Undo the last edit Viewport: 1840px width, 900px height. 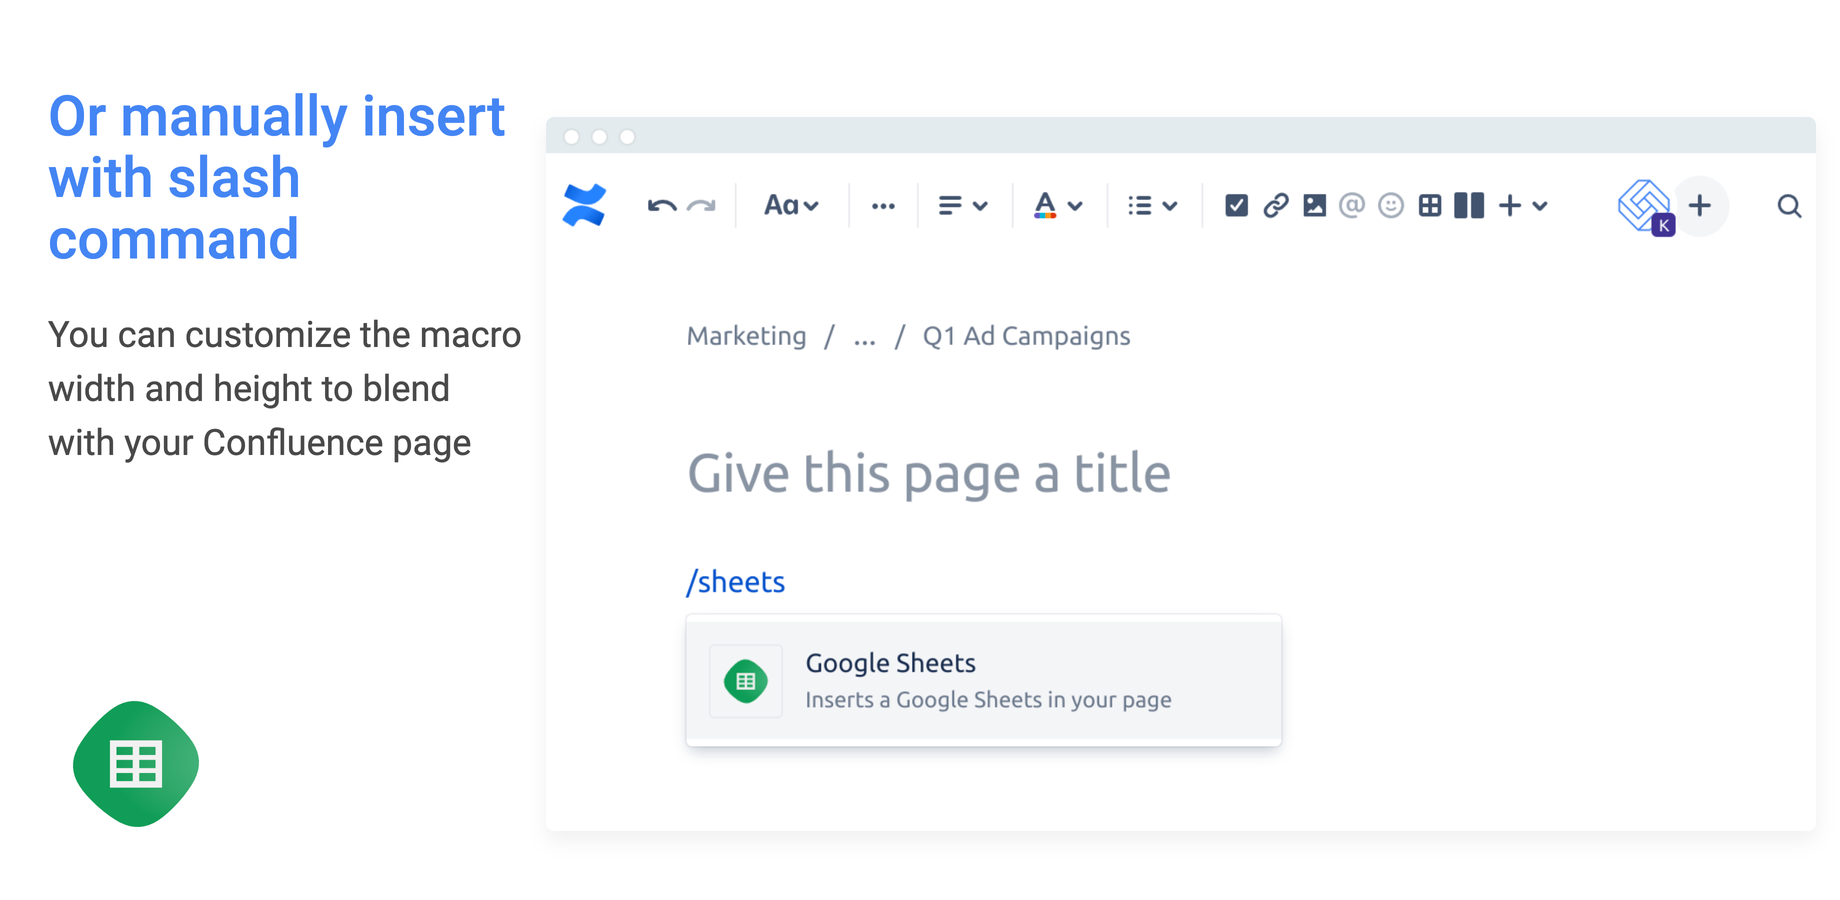[x=661, y=206]
